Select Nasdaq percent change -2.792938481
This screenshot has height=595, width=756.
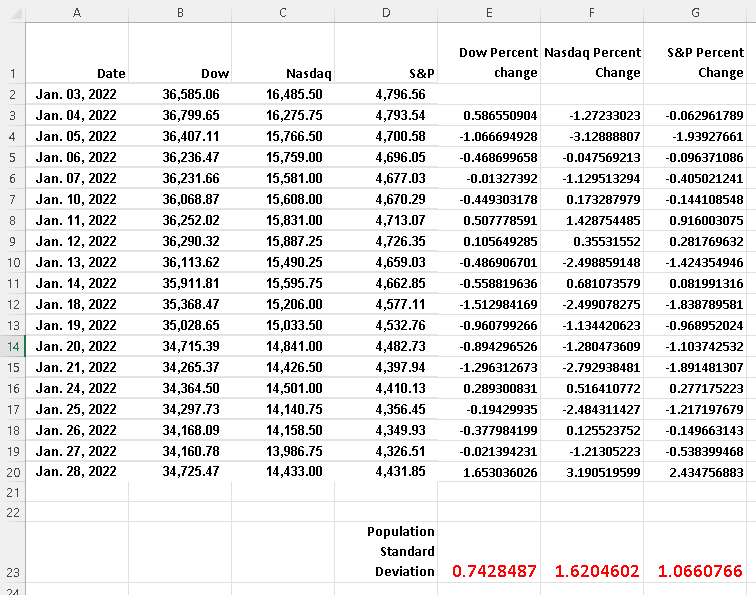592,367
